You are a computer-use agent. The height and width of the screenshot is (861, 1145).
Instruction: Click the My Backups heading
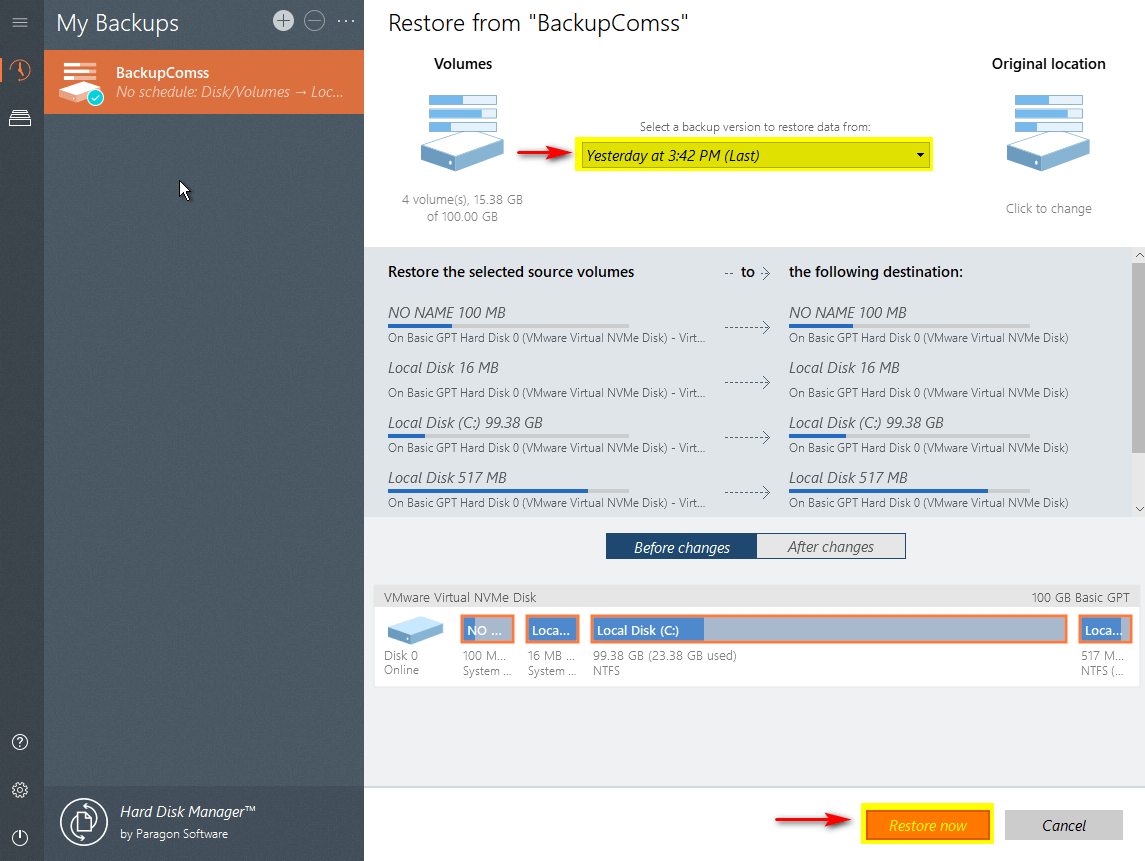tap(118, 23)
